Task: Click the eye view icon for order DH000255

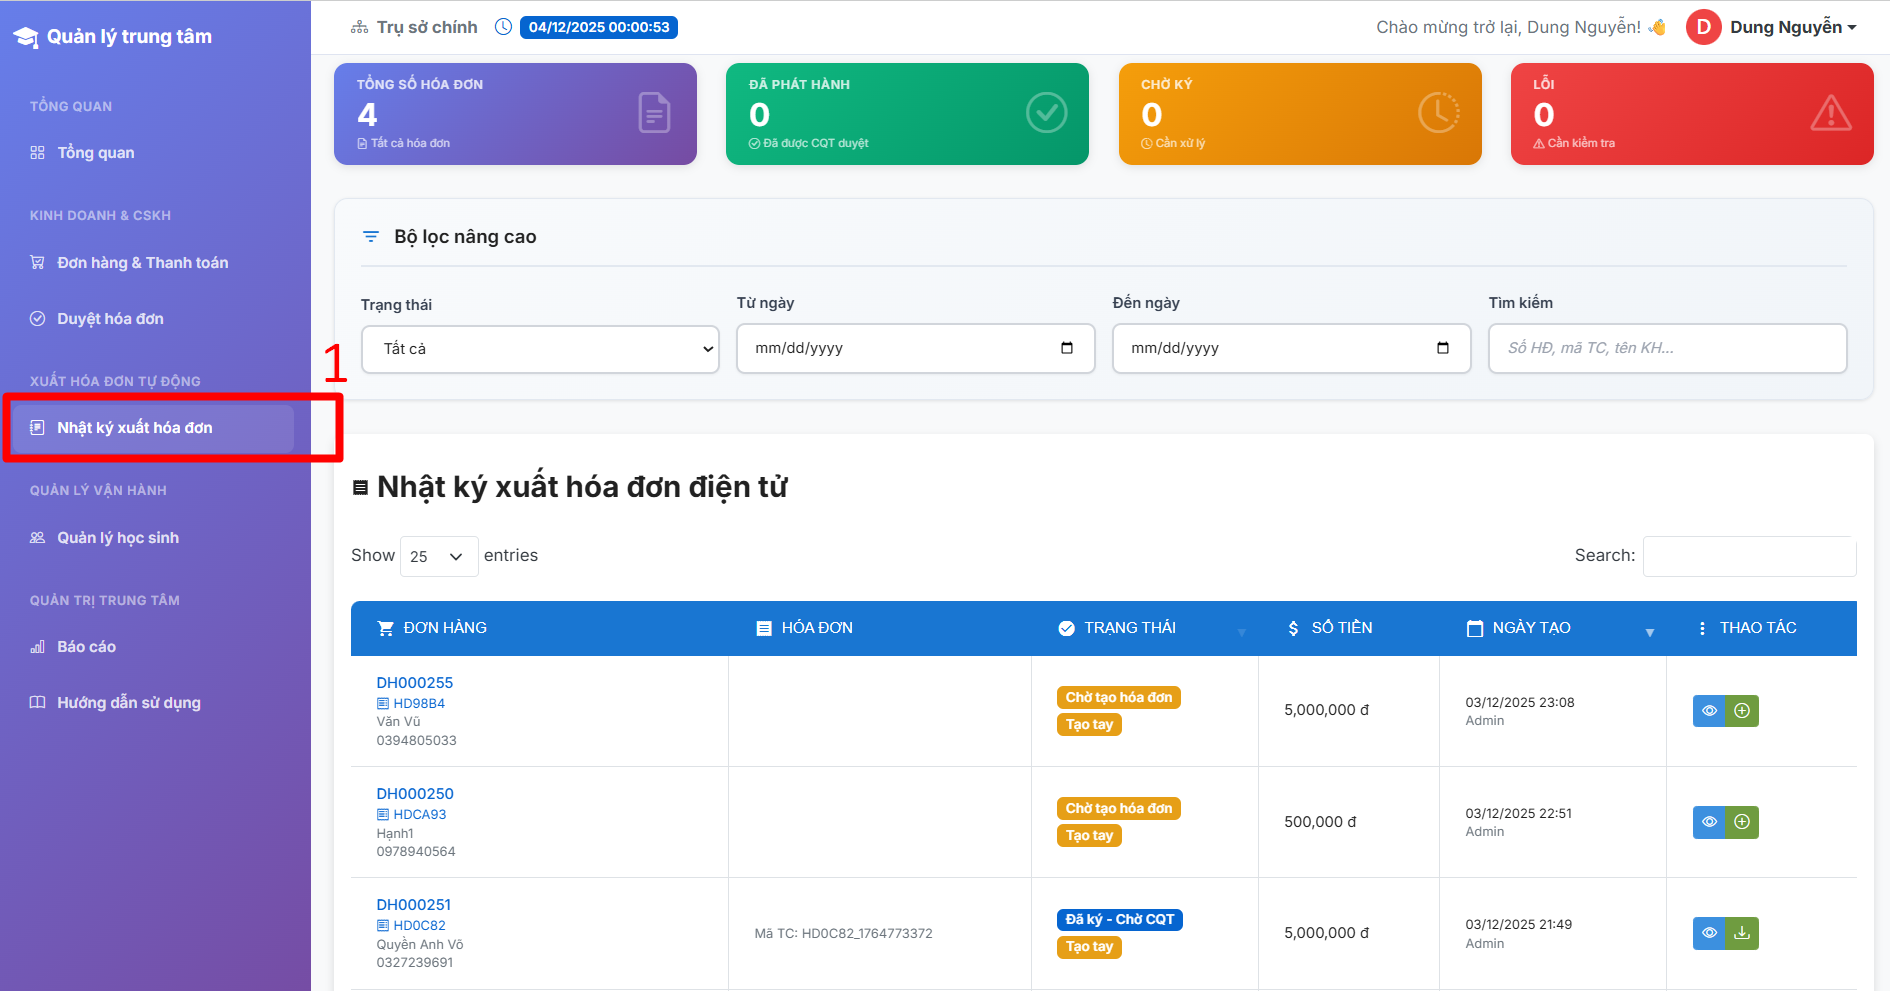Action: tap(1709, 711)
